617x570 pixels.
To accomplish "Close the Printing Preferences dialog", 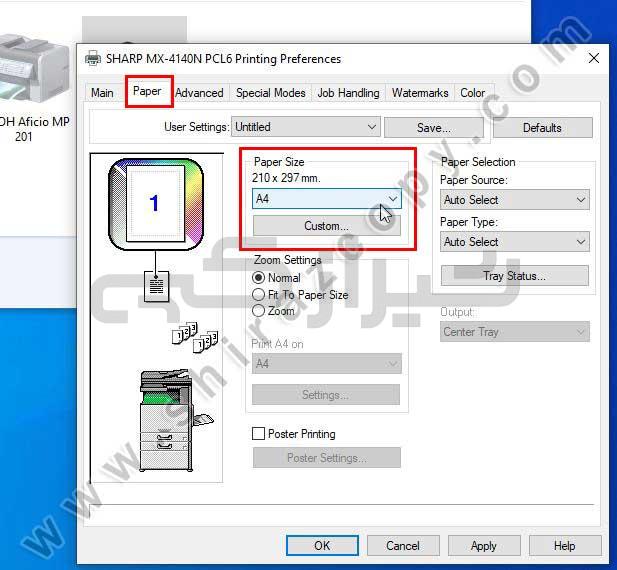I will tap(594, 58).
